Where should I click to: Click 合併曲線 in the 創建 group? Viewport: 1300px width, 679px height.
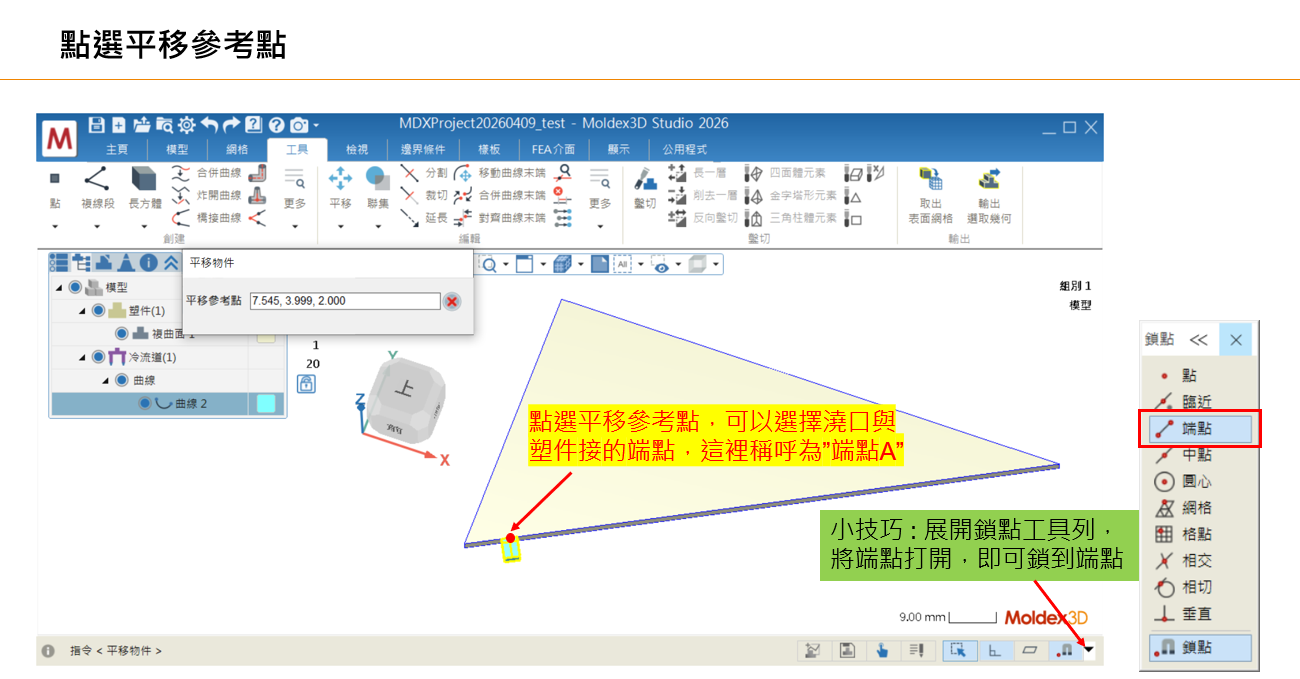point(207,172)
